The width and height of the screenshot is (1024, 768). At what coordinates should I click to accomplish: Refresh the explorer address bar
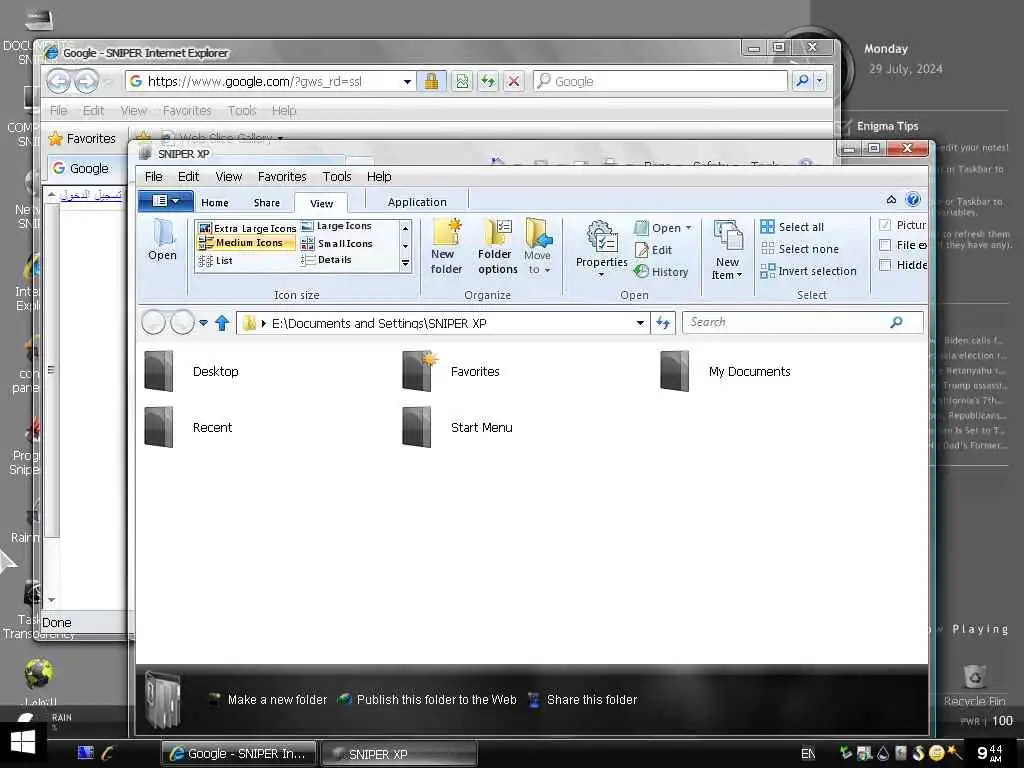tap(663, 323)
